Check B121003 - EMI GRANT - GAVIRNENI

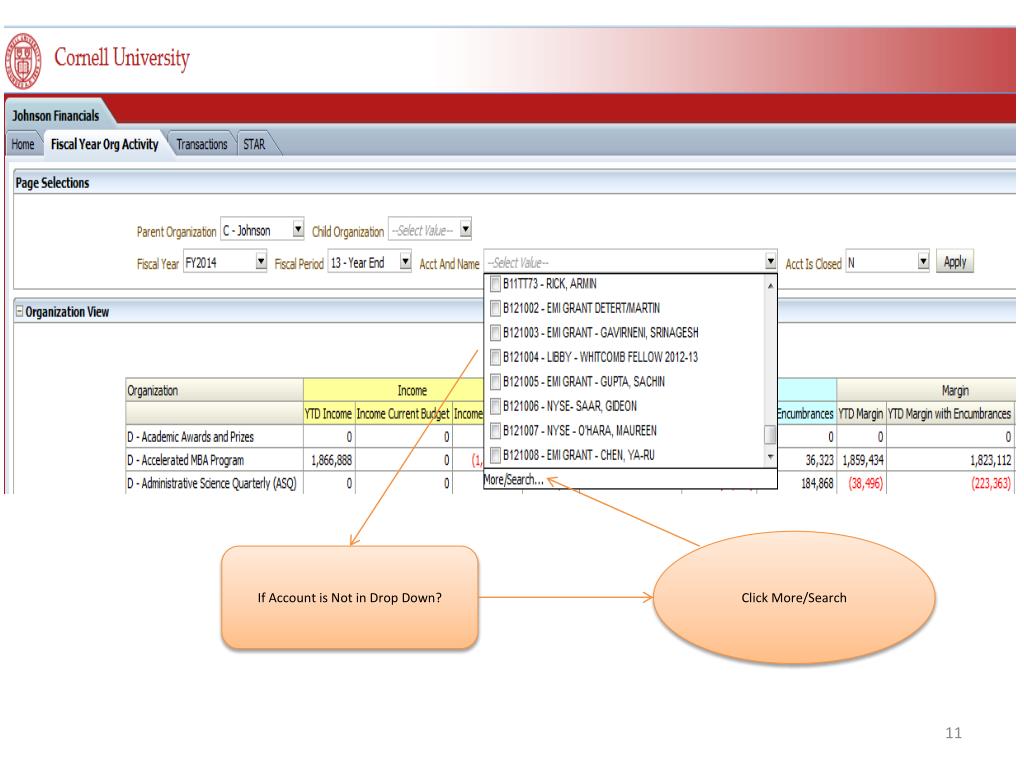click(495, 332)
